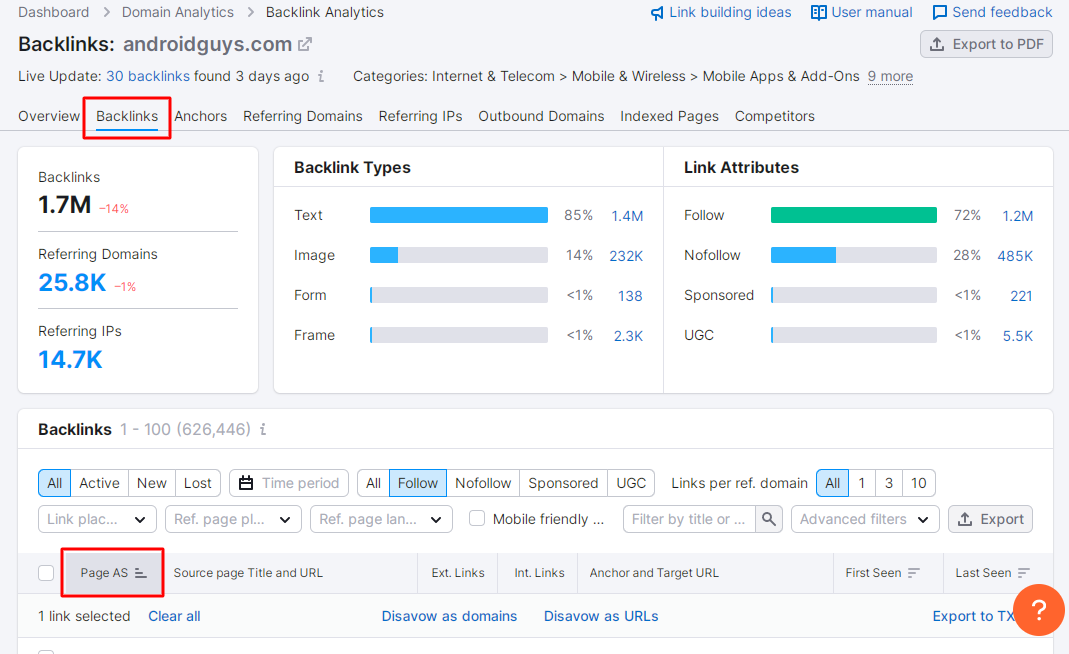Open the 14.7K Referring IPs value
Screen dimensions: 1069x654
tap(70, 359)
